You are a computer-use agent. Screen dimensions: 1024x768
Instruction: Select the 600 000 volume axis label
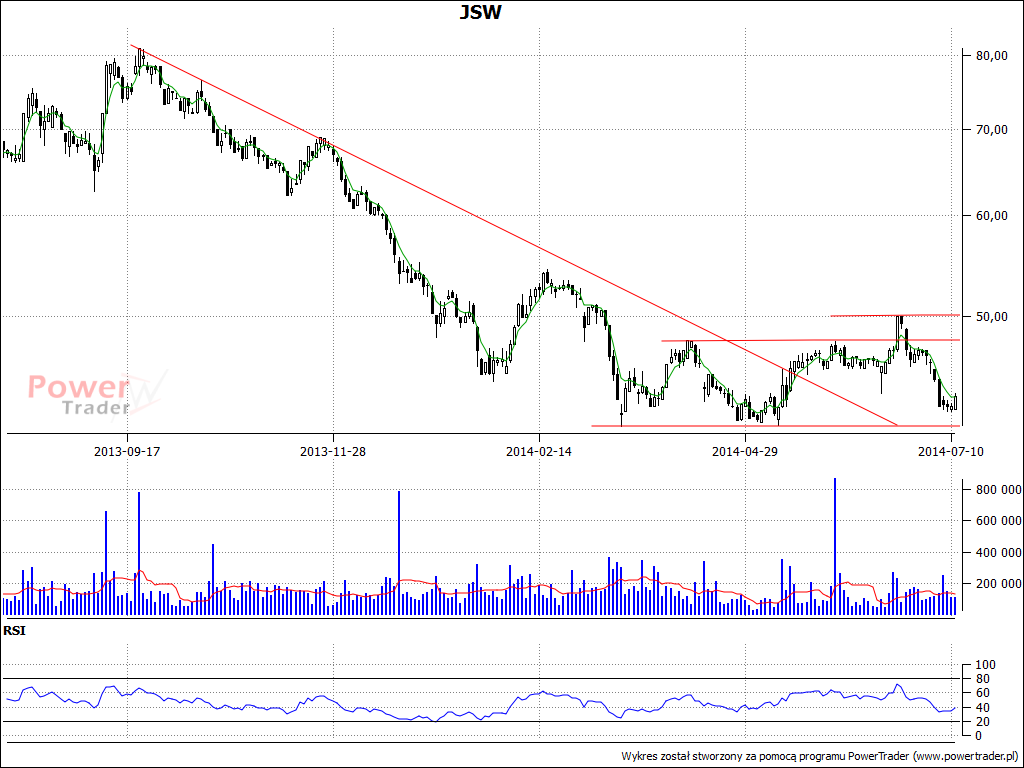(998, 521)
